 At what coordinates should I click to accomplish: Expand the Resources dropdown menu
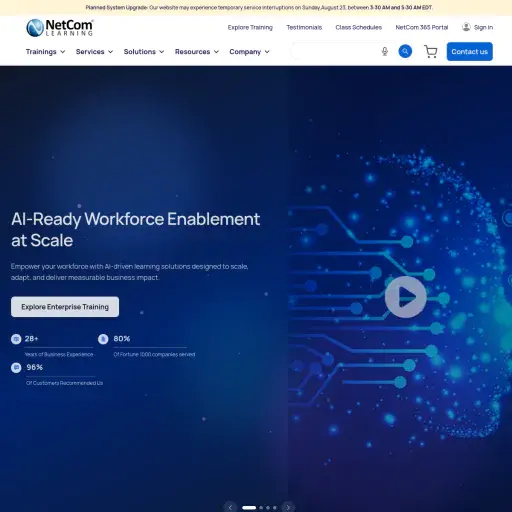click(x=197, y=52)
